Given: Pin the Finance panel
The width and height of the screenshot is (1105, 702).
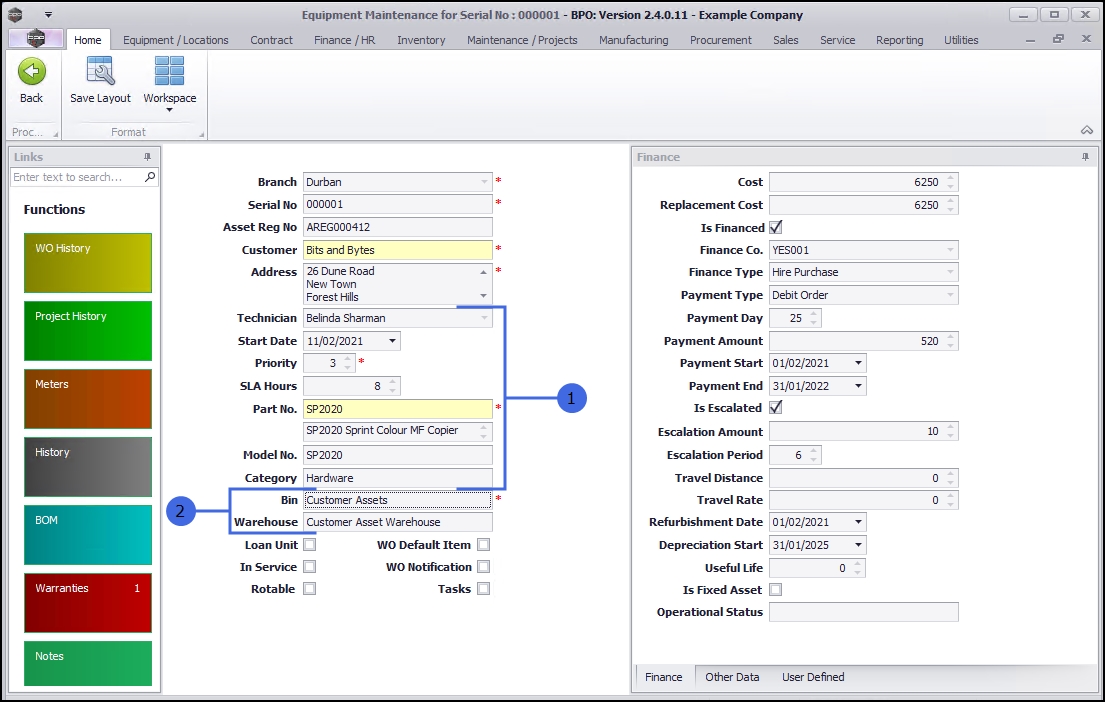Looking at the screenshot, I should [x=1085, y=157].
